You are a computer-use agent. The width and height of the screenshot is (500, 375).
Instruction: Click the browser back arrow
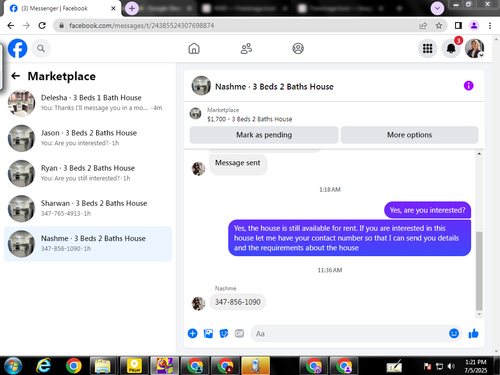11,26
